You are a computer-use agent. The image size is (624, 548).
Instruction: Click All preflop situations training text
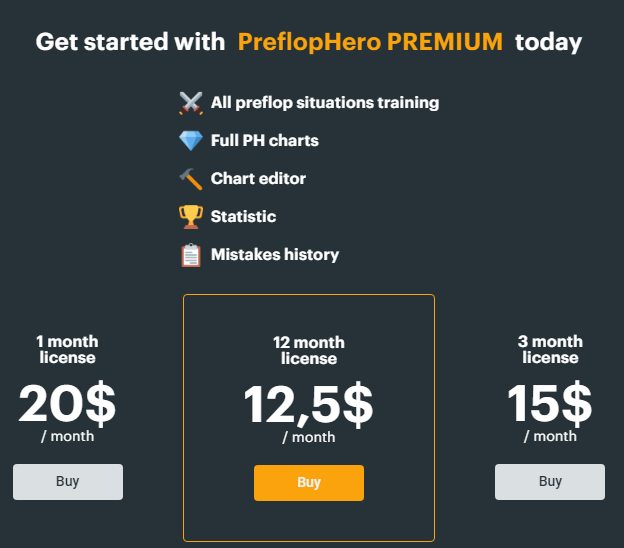(325, 103)
